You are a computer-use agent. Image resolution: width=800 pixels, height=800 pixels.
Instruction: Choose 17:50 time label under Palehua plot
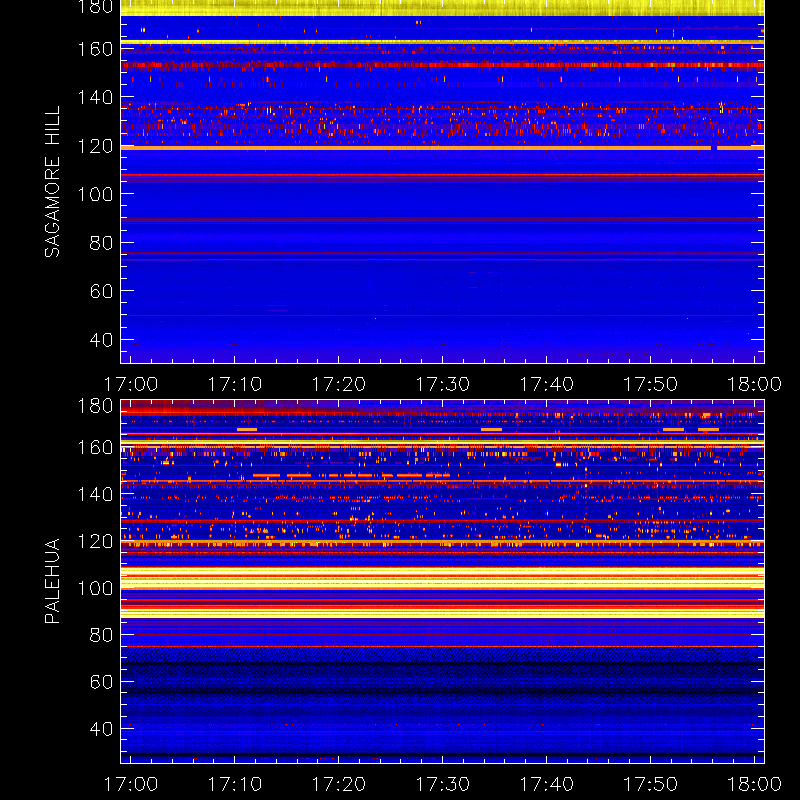point(651,784)
